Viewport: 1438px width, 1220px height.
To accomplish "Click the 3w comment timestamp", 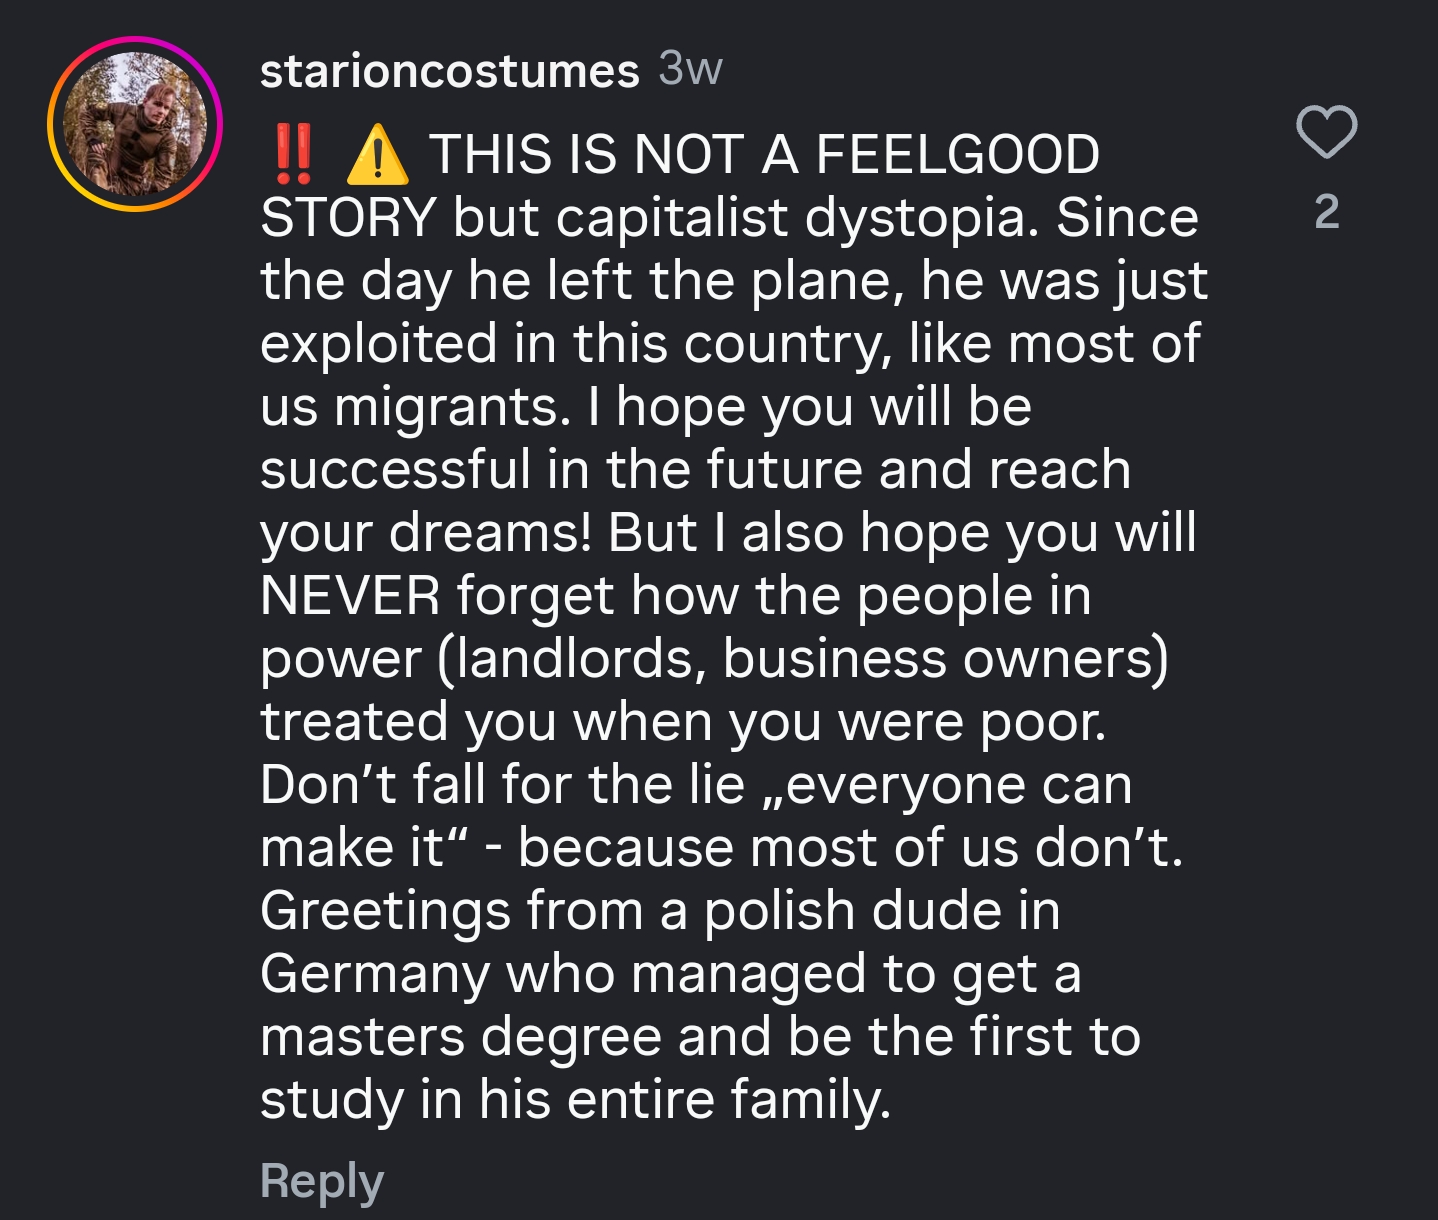I will pyautogui.click(x=690, y=69).
